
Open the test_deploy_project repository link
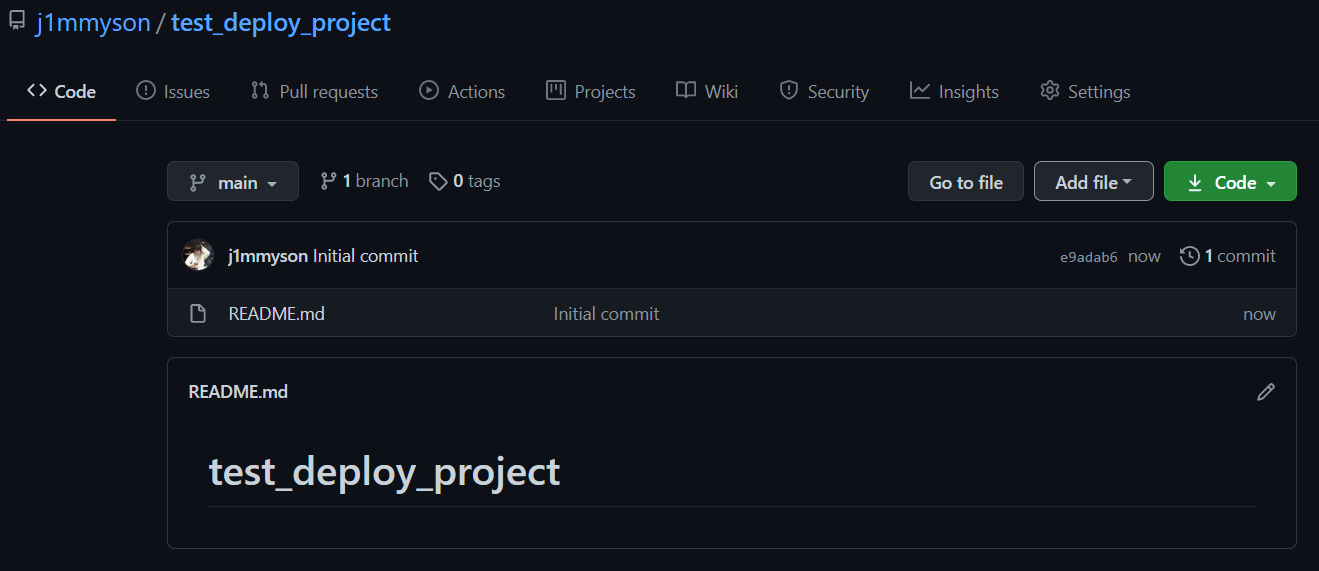281,22
